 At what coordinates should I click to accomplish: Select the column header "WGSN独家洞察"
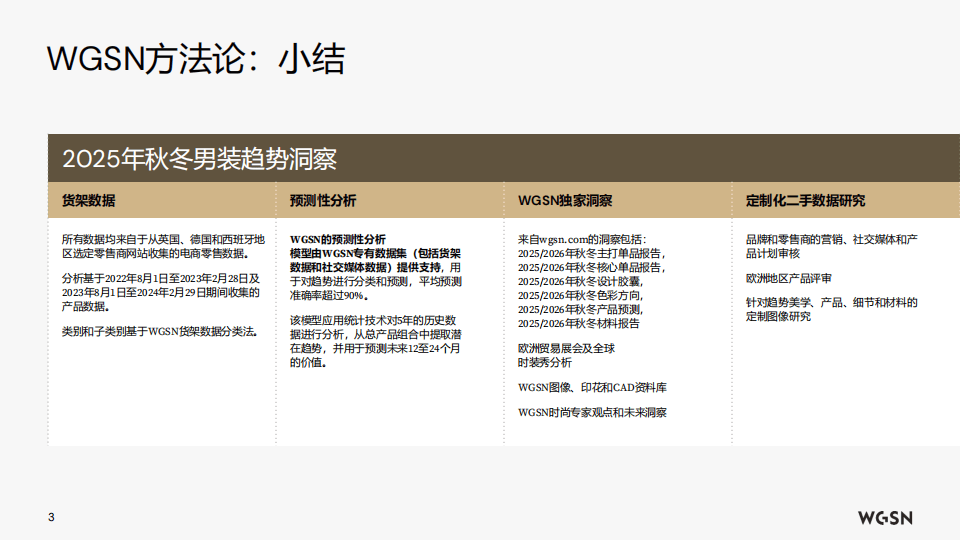pyautogui.click(x=564, y=200)
